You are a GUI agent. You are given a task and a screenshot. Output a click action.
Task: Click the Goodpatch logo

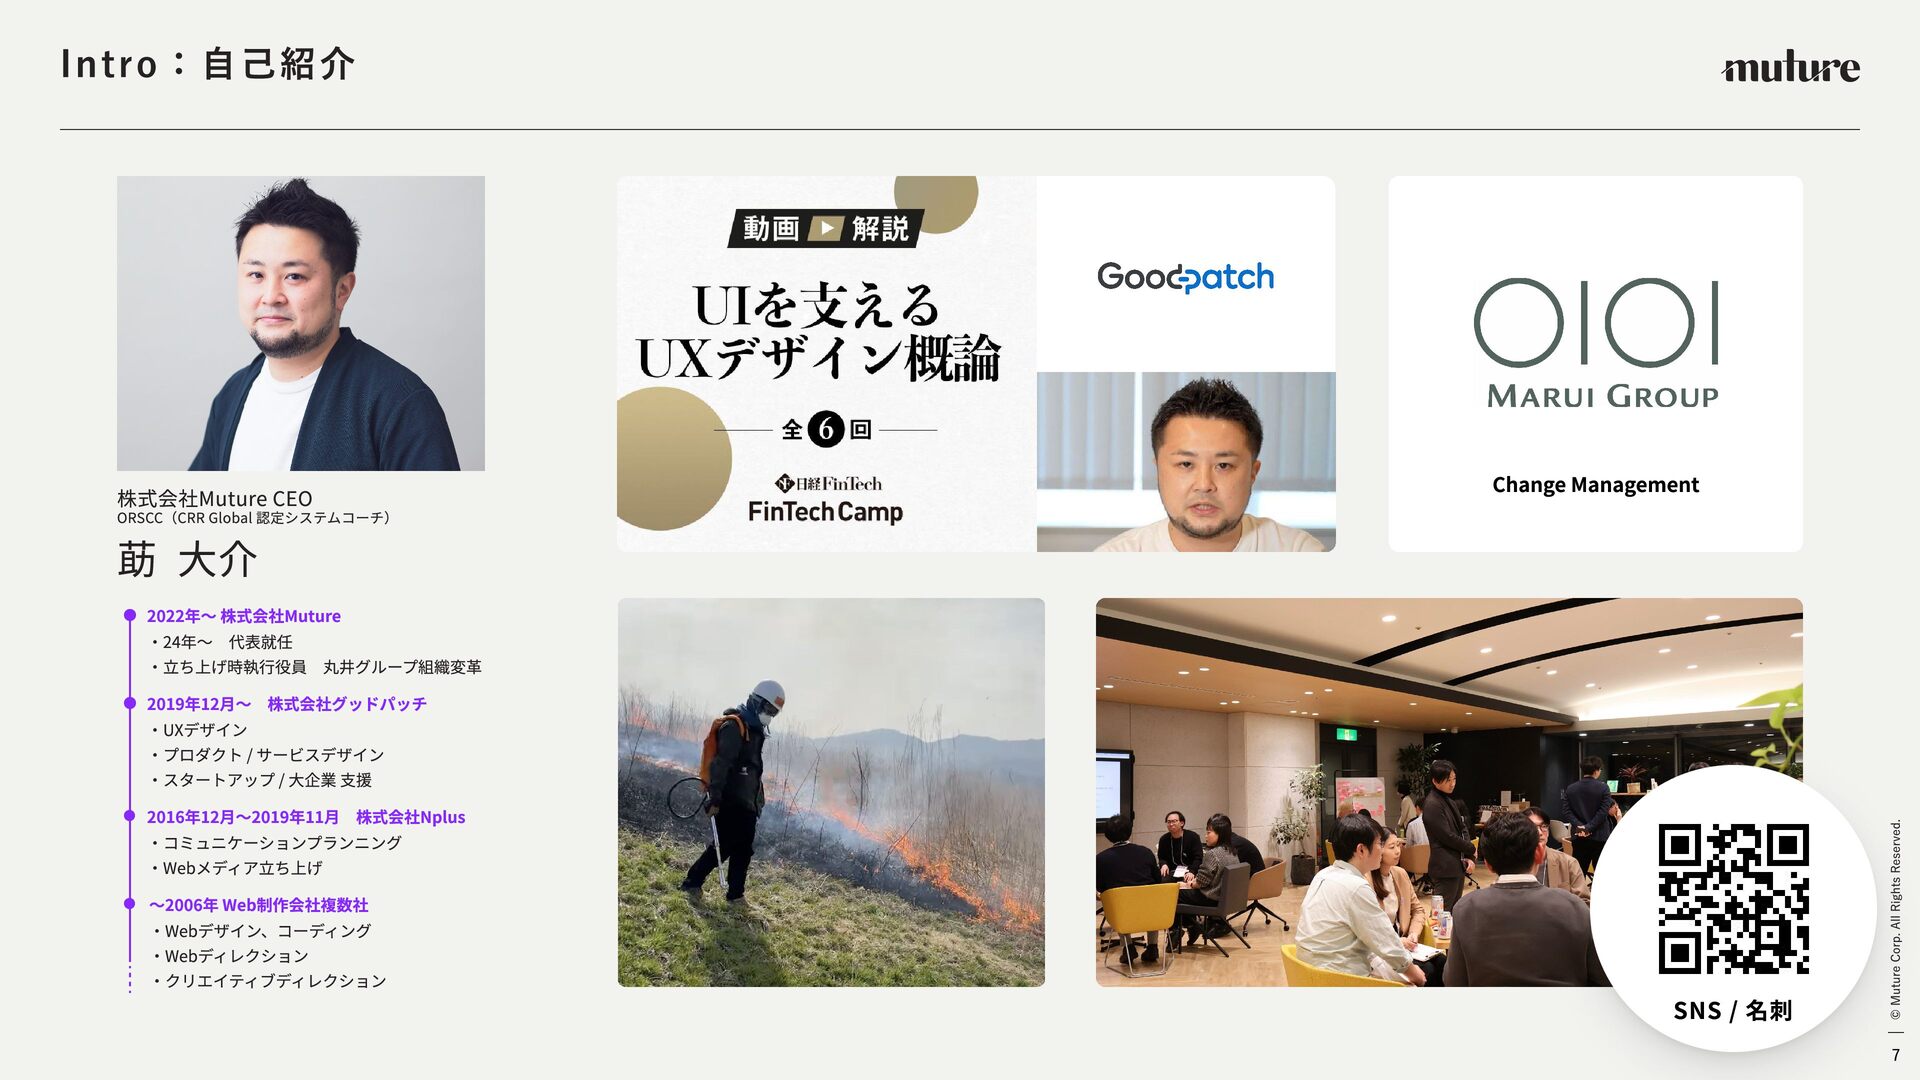coord(1185,276)
